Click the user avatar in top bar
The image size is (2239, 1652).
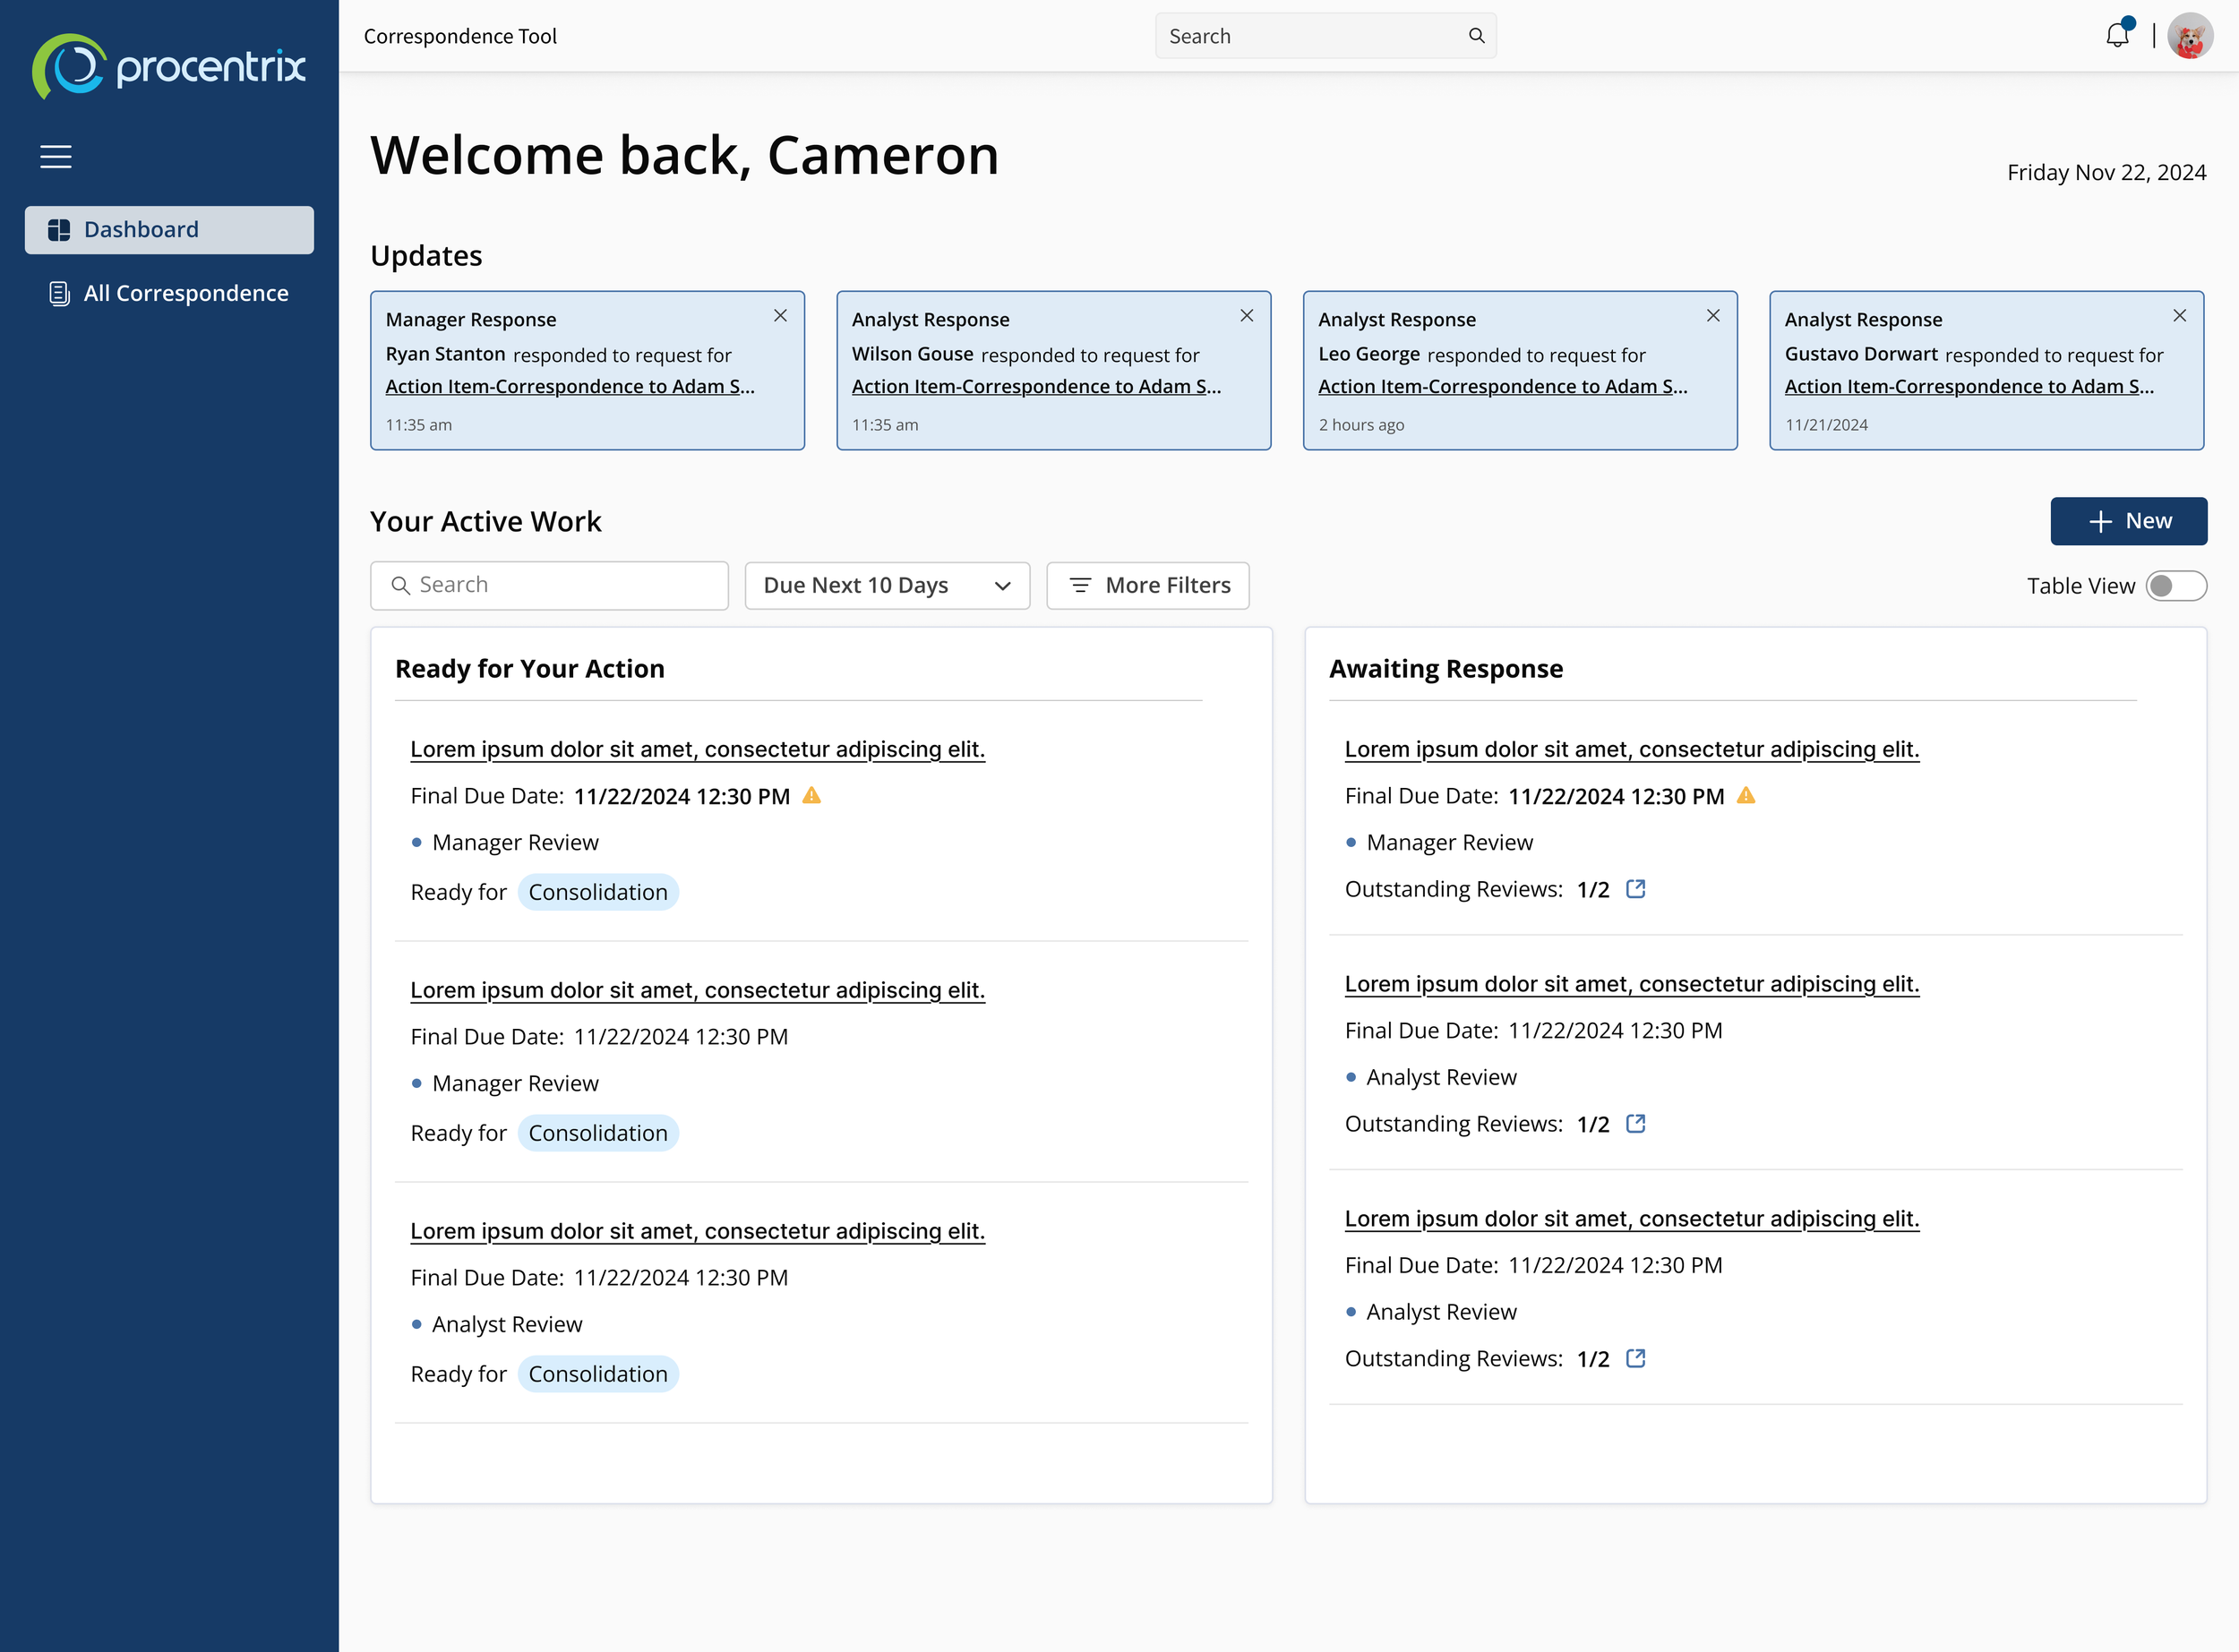[x=2189, y=36]
